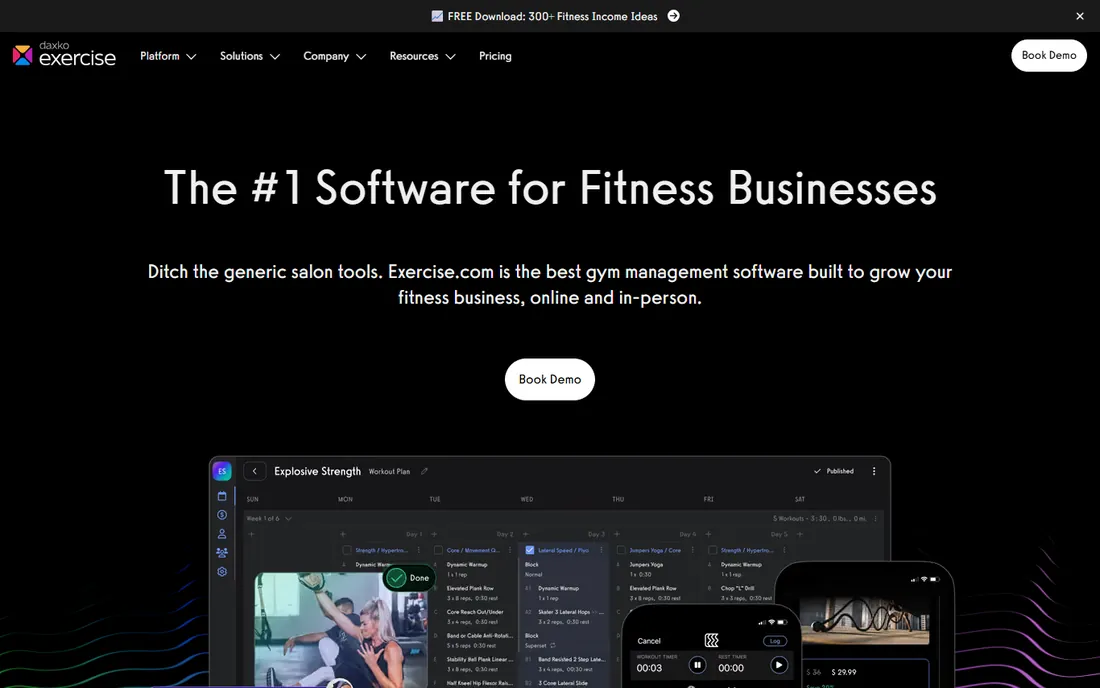Click the Core Reach Out/Under exercise
The width and height of the screenshot is (1100, 688).
pos(475,612)
